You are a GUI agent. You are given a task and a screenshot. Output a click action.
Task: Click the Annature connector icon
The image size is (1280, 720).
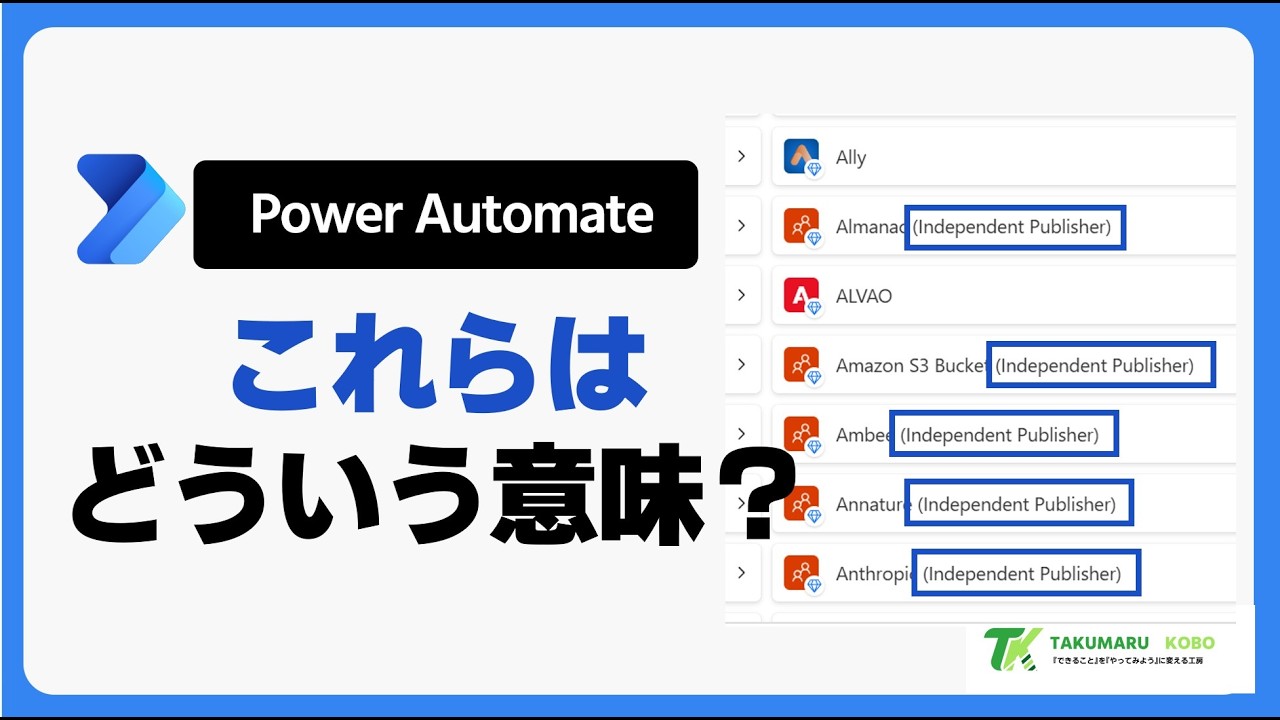click(802, 503)
